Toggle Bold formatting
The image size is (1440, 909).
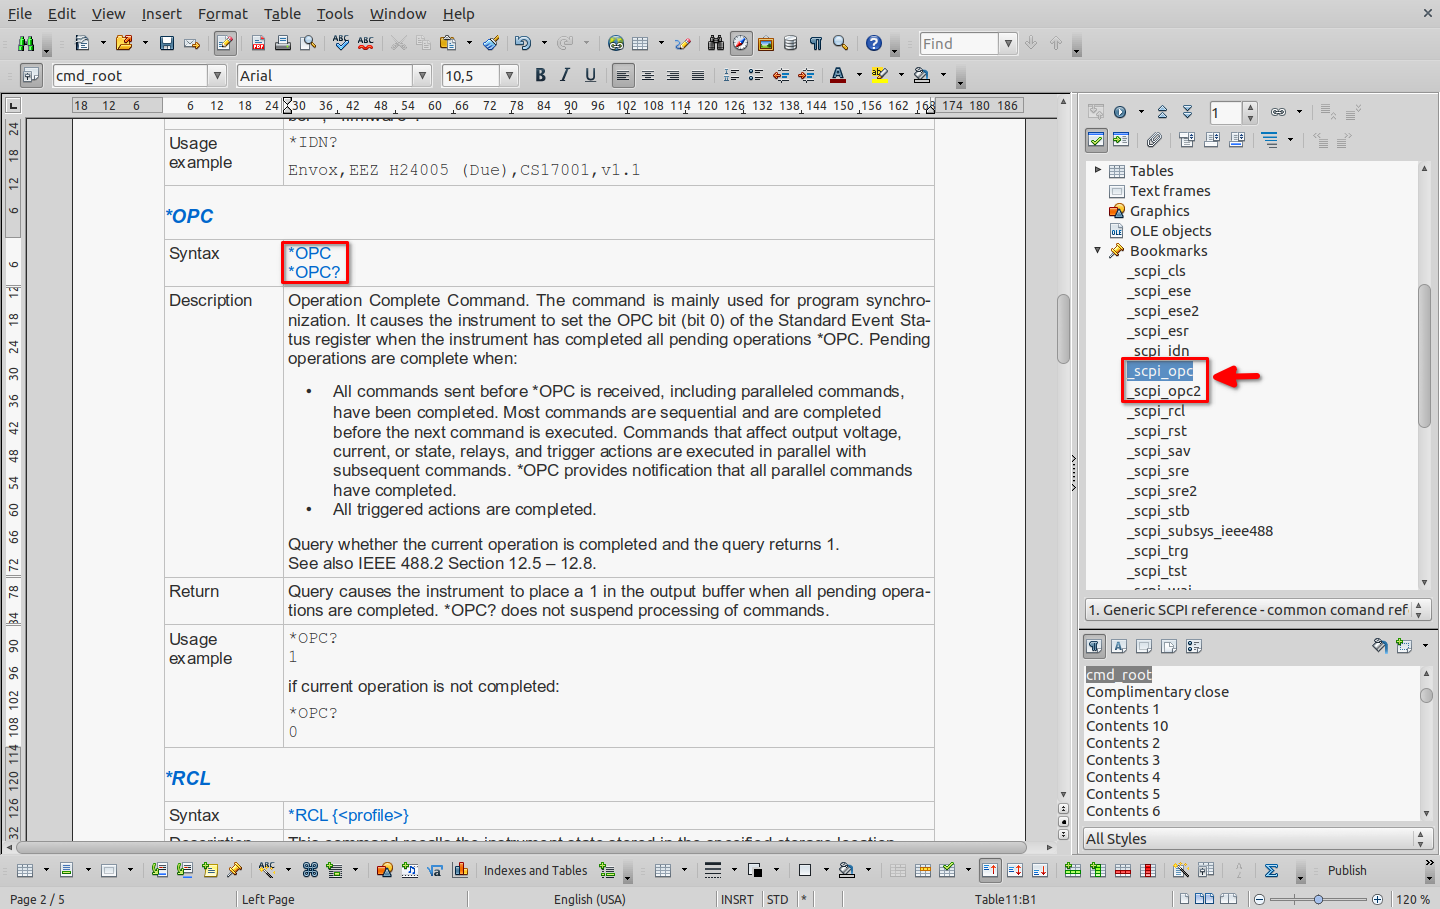540,75
